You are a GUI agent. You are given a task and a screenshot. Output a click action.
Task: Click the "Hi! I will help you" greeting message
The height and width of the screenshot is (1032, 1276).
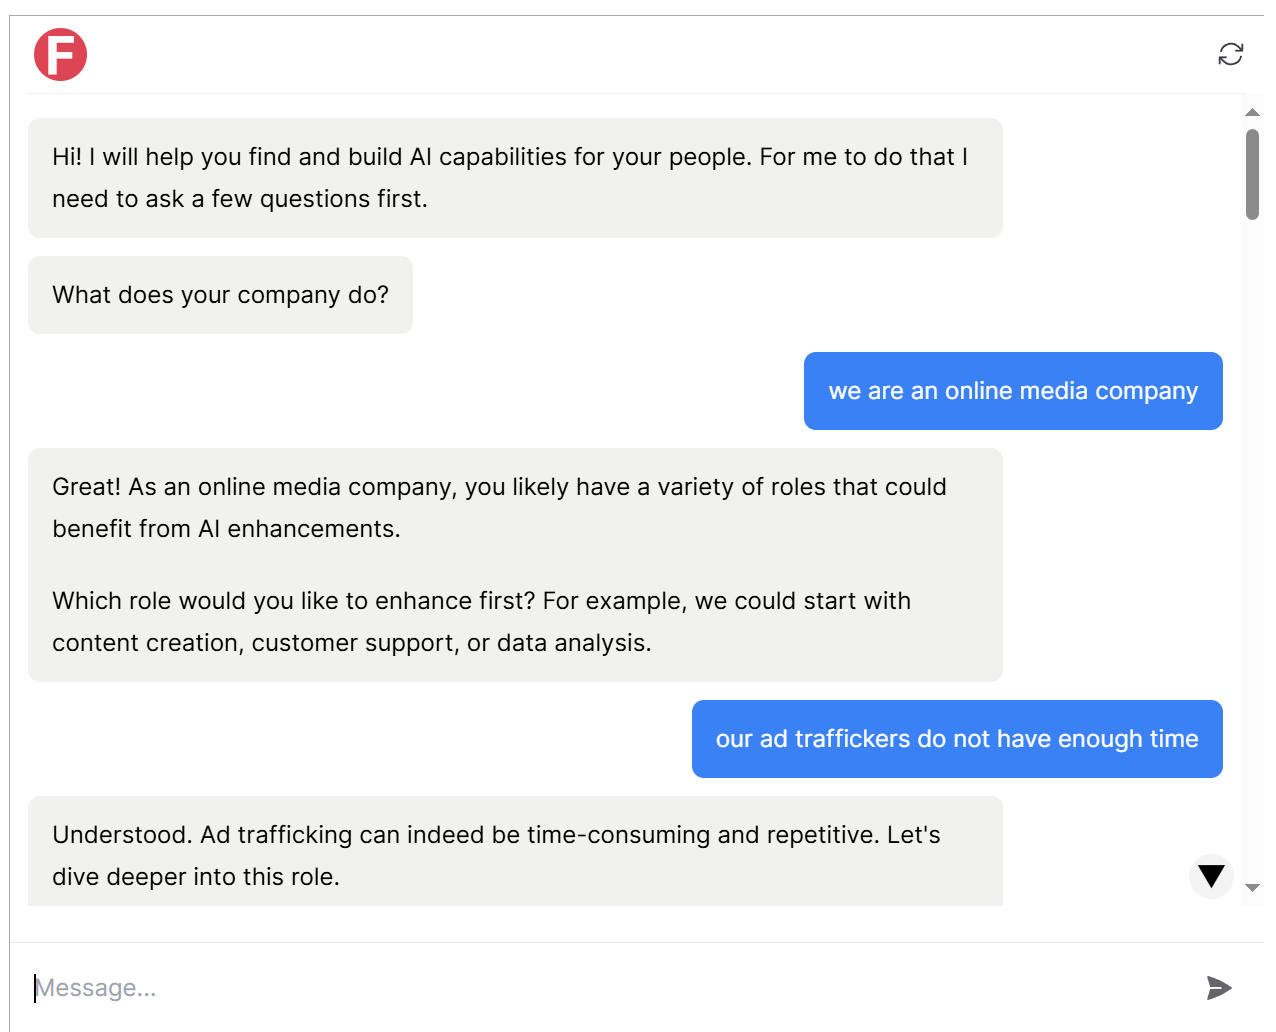510,157
